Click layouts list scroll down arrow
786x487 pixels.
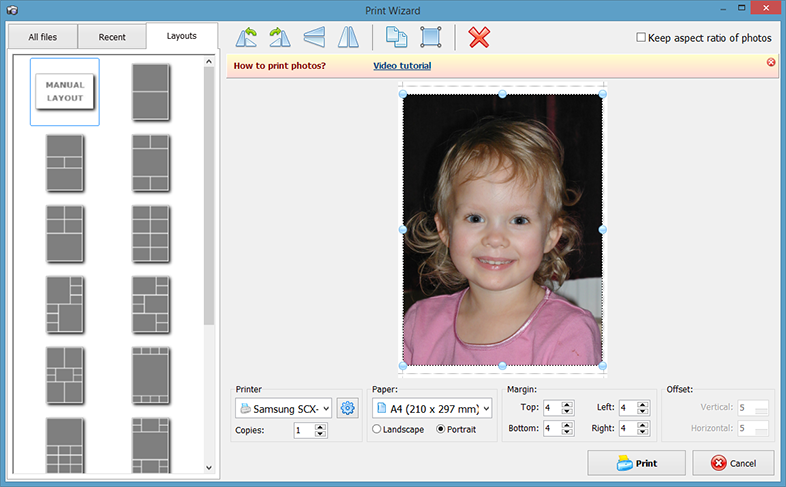point(209,468)
